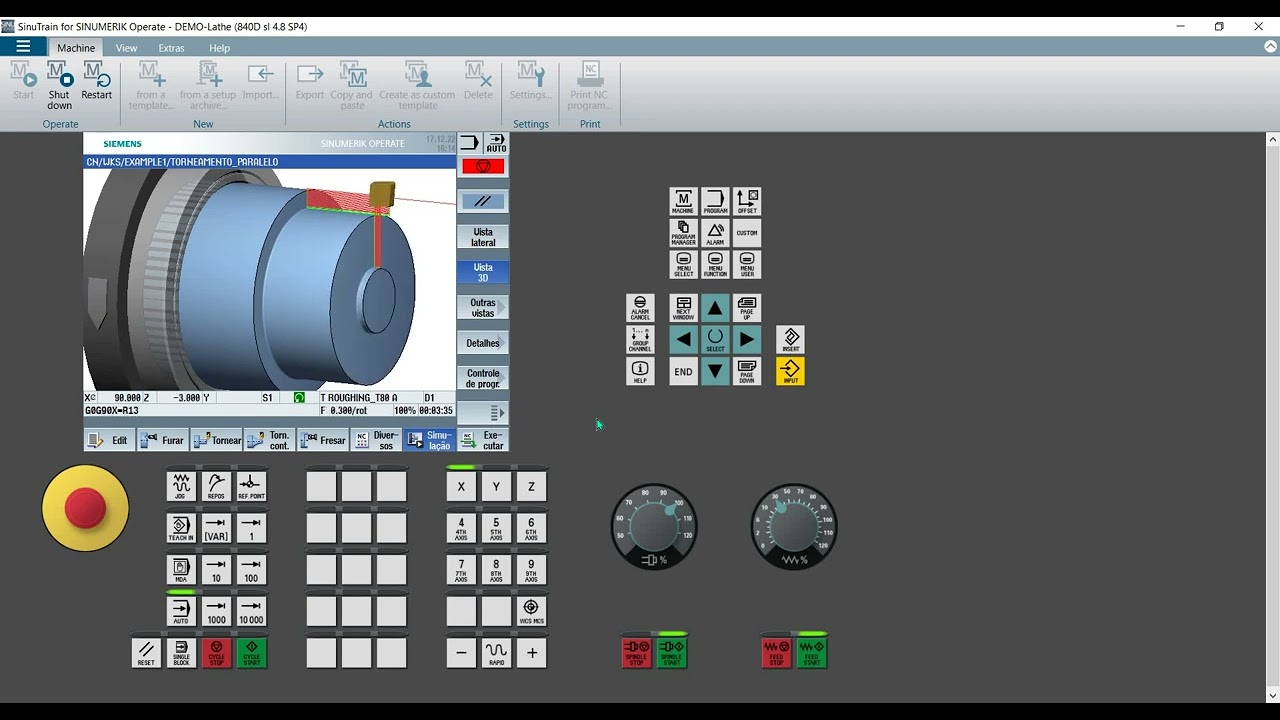Select the [VAR] increment key
Screen dimensions: 1280x720
[x=216, y=528]
